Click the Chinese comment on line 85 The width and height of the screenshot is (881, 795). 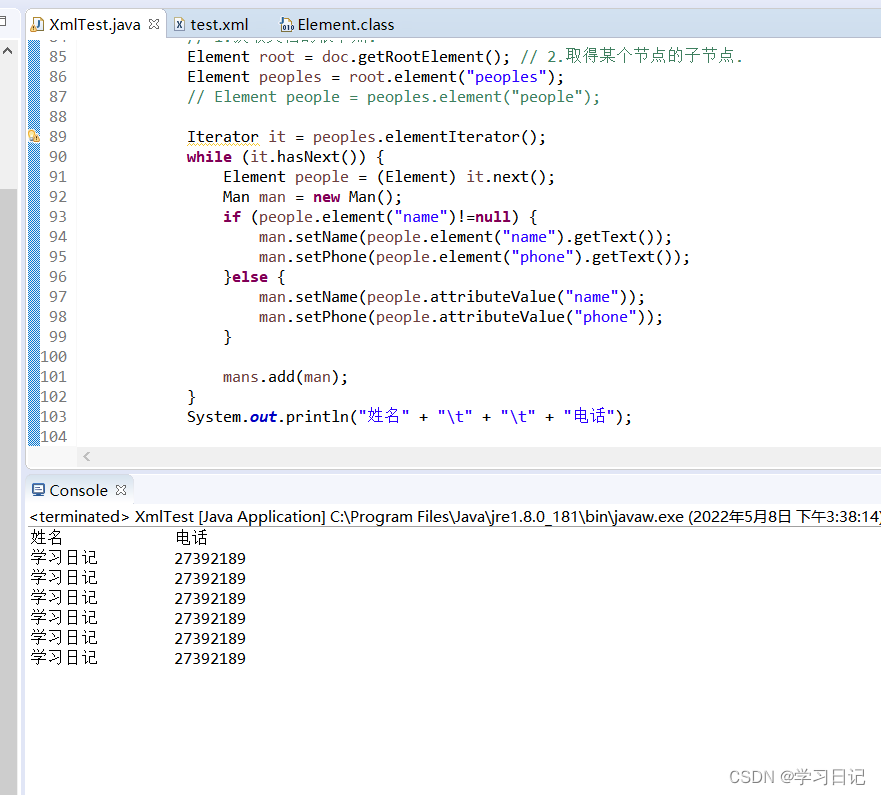pyautogui.click(x=632, y=56)
